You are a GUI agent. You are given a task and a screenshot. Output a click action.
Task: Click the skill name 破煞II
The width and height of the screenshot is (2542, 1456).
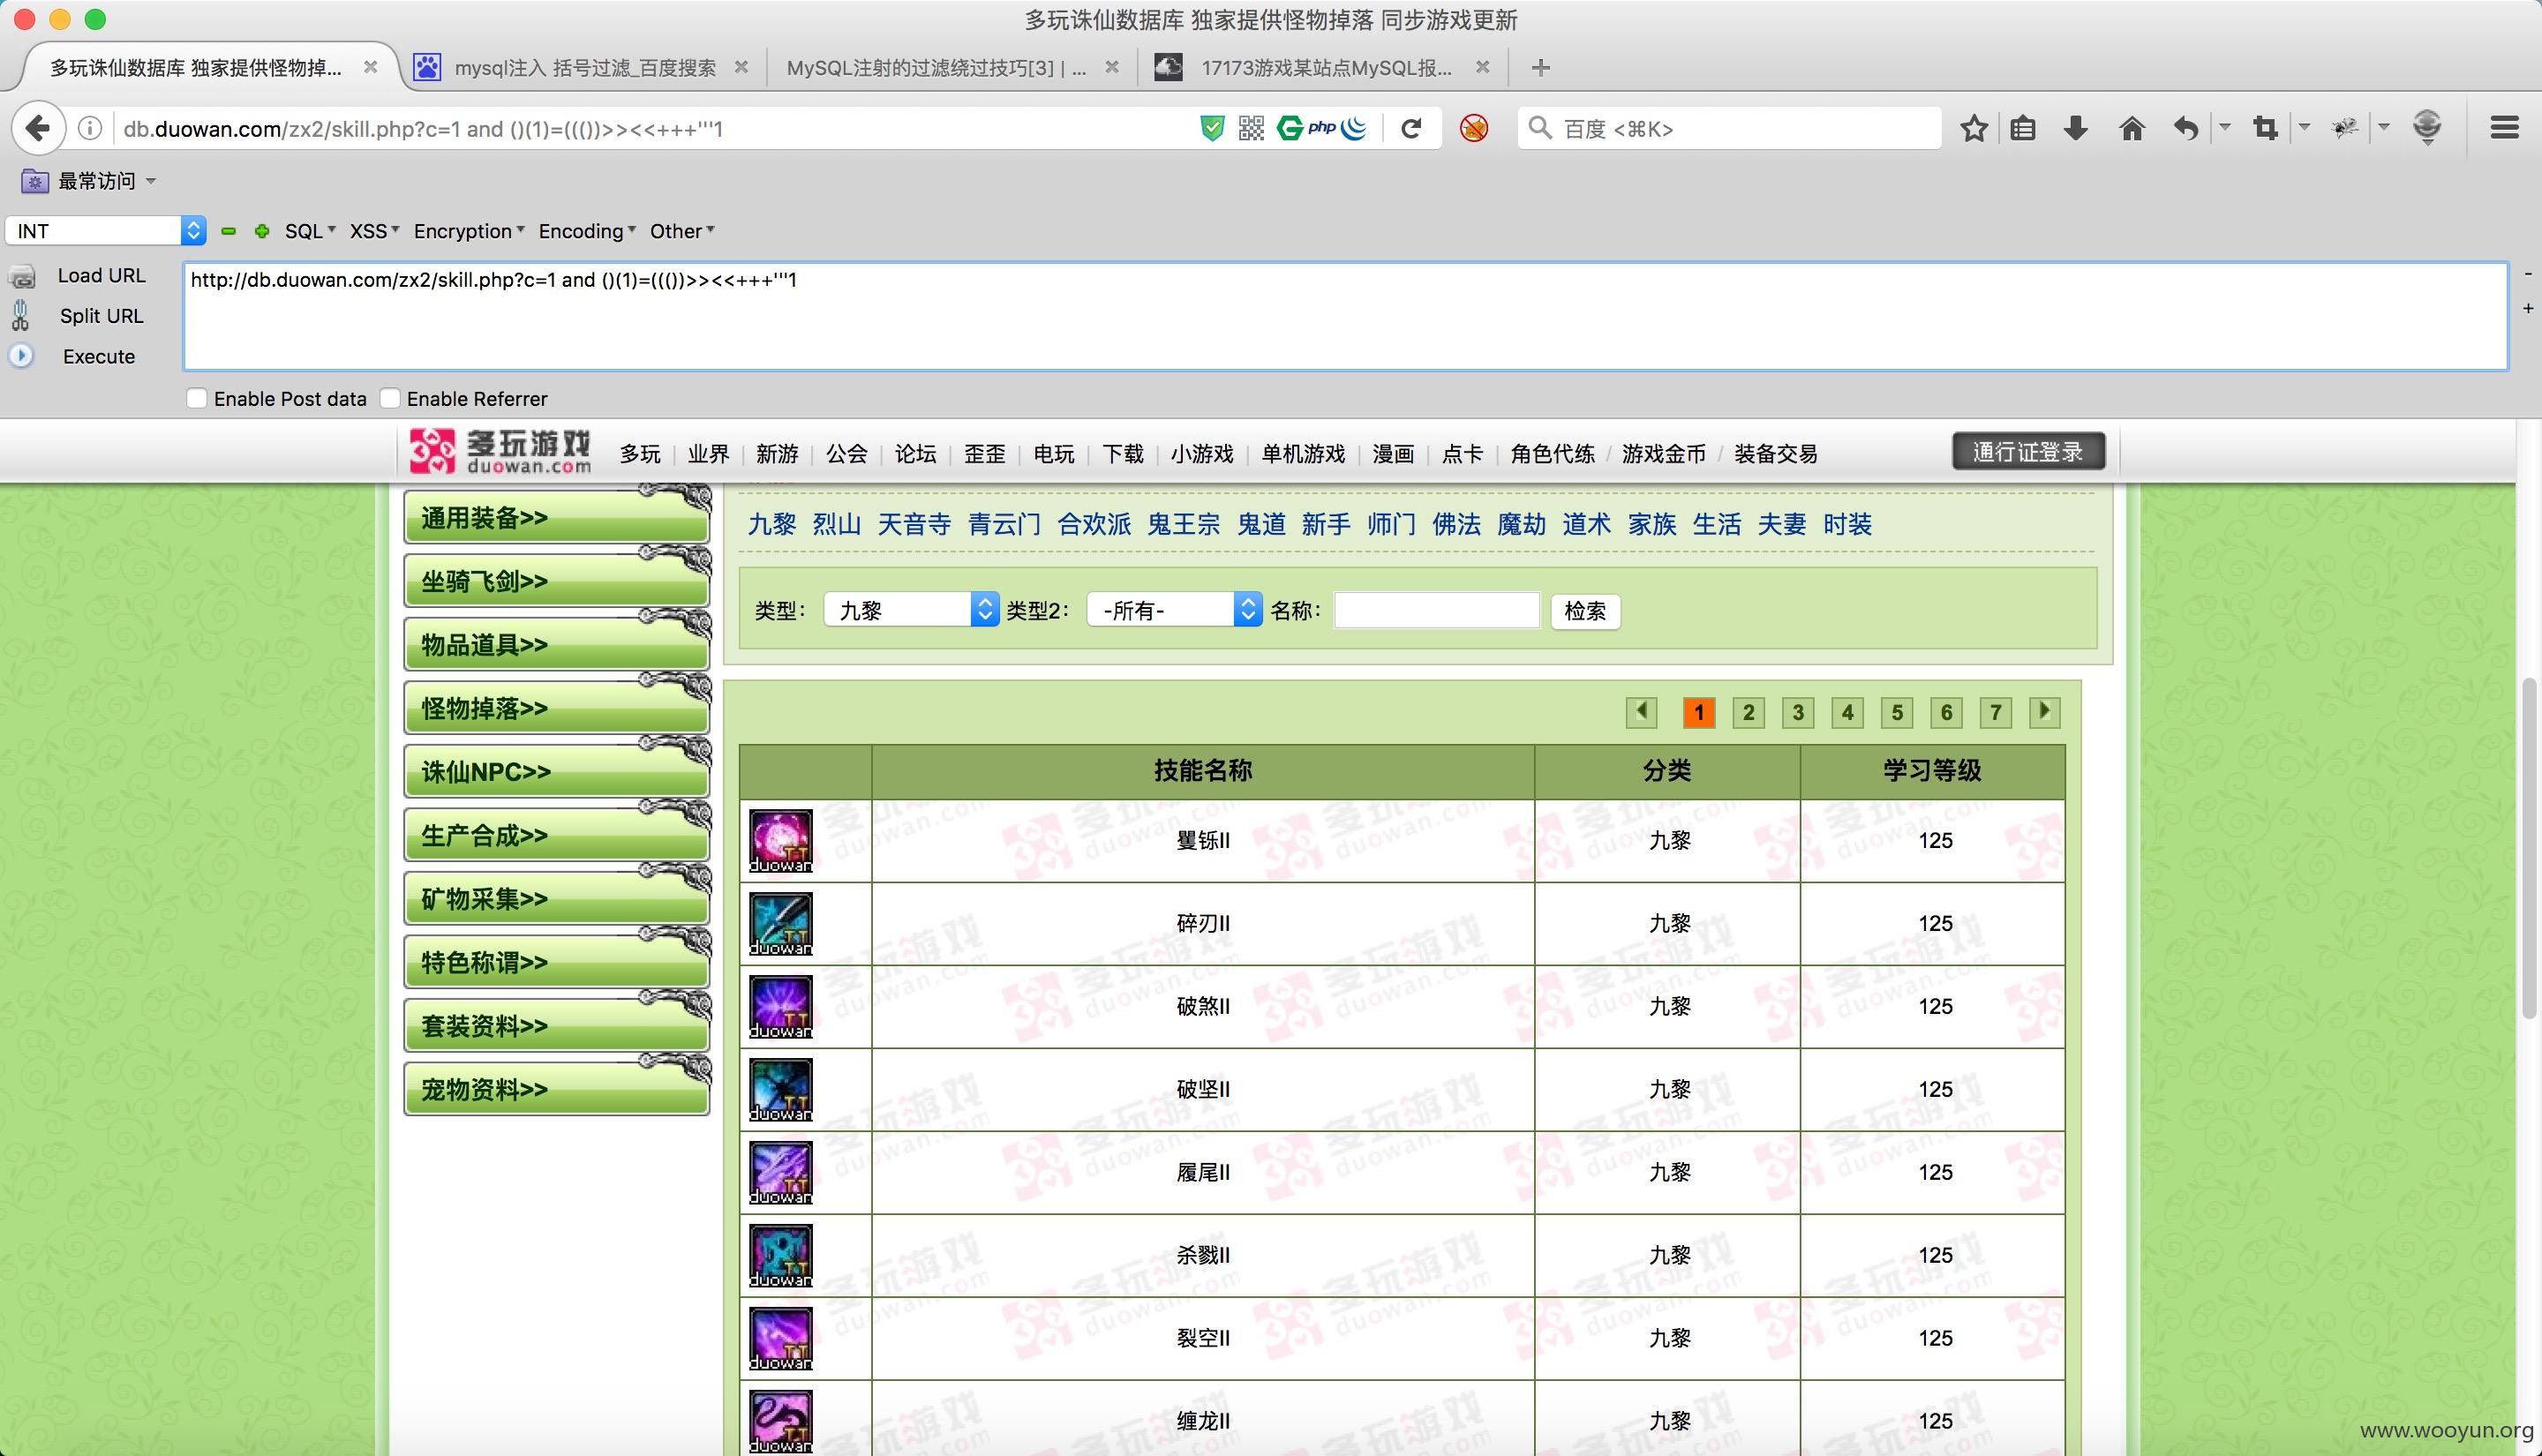point(1202,1006)
